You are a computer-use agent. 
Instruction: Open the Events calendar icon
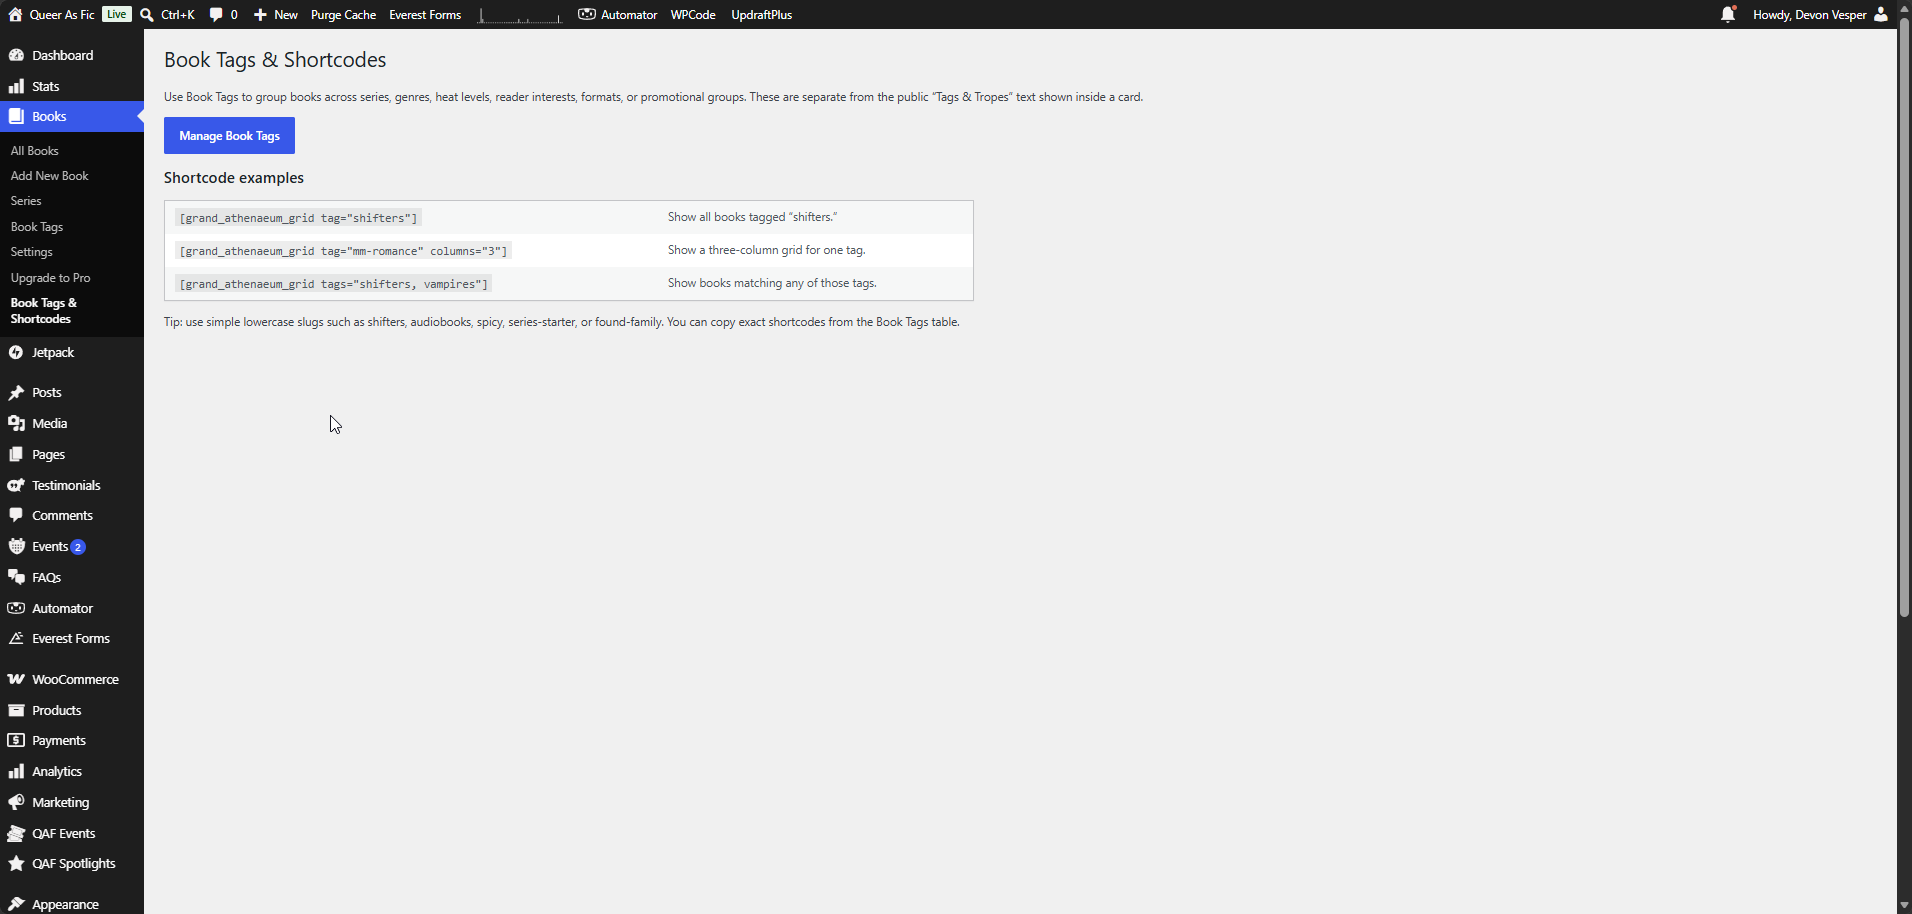pyautogui.click(x=16, y=547)
